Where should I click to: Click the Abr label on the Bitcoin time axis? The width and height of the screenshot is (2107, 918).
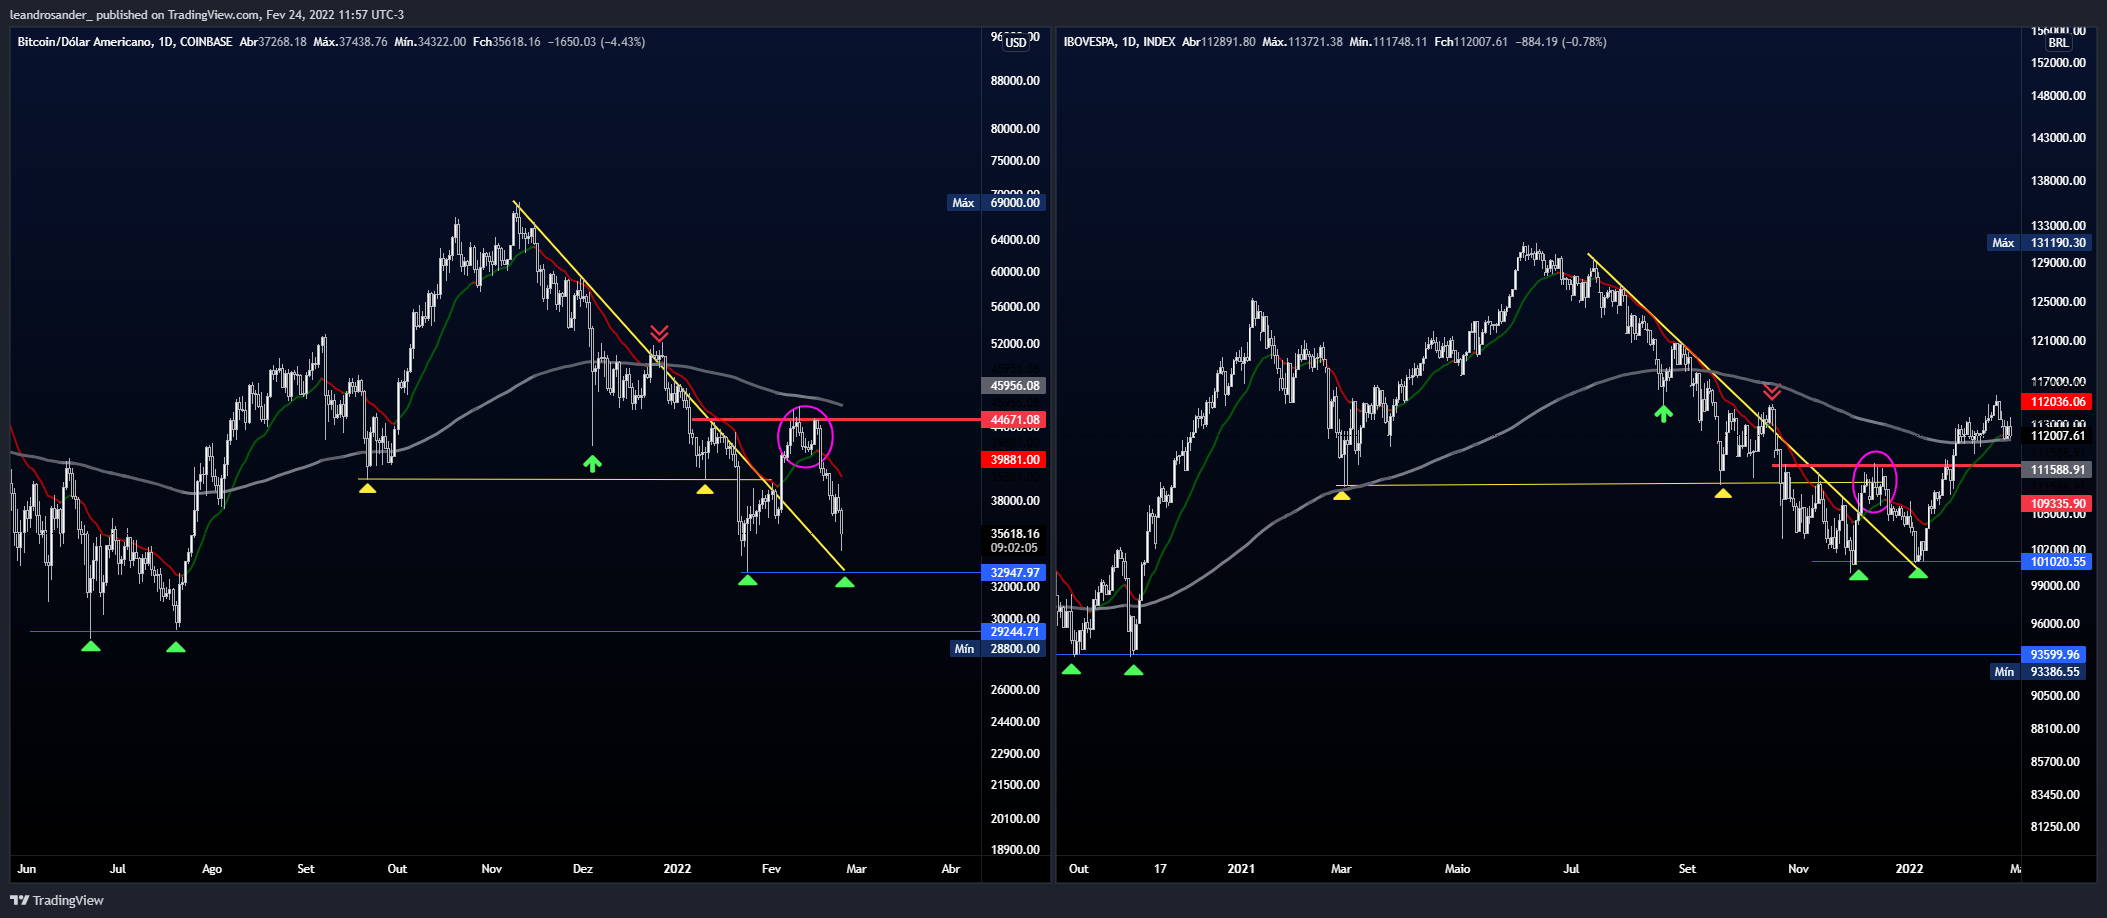point(951,869)
